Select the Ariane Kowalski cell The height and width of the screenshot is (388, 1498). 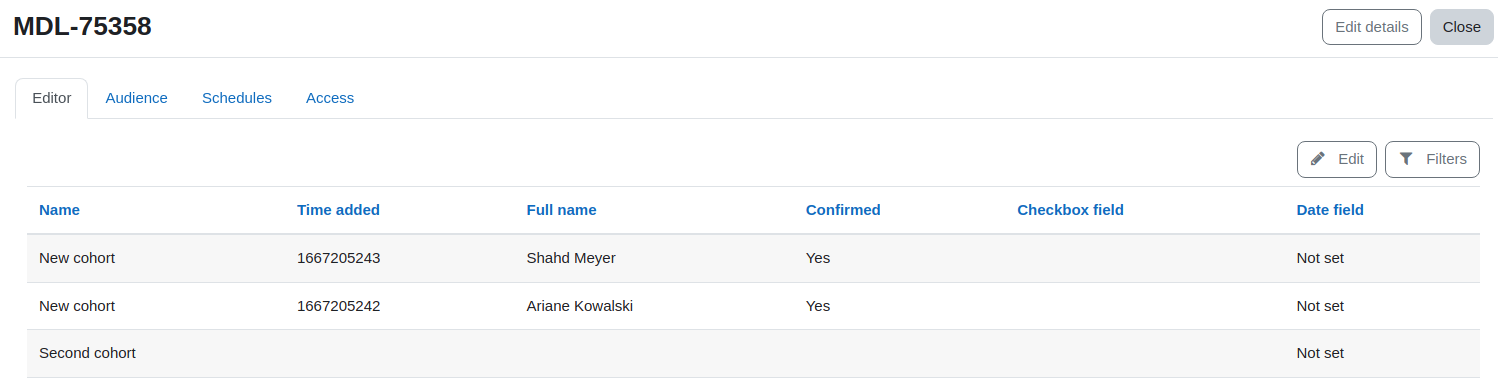pos(579,306)
